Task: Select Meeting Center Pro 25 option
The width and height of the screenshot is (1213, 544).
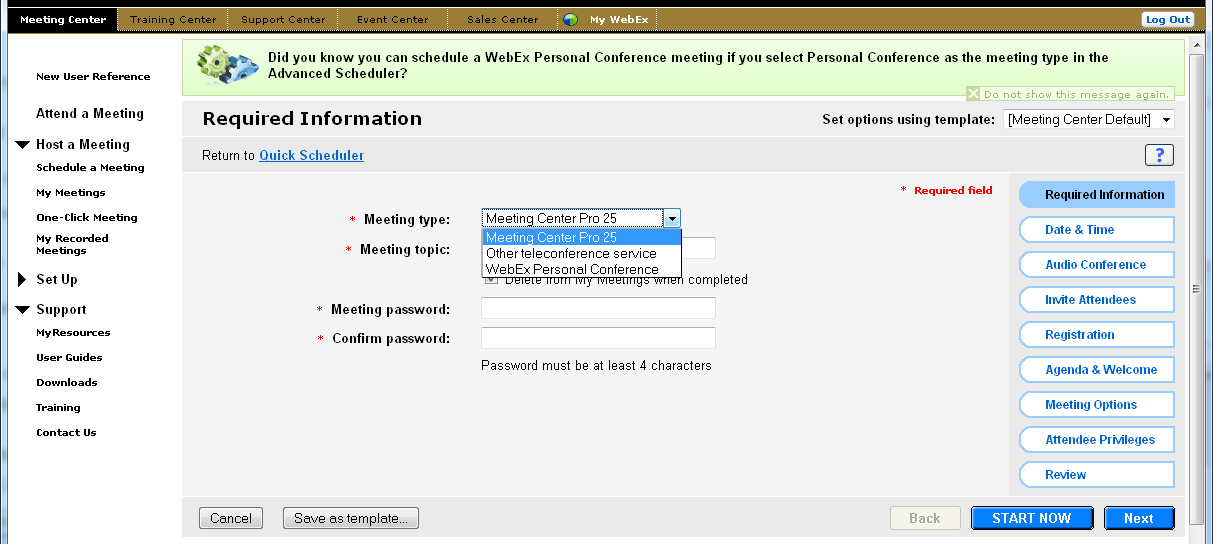Action: pos(581,237)
